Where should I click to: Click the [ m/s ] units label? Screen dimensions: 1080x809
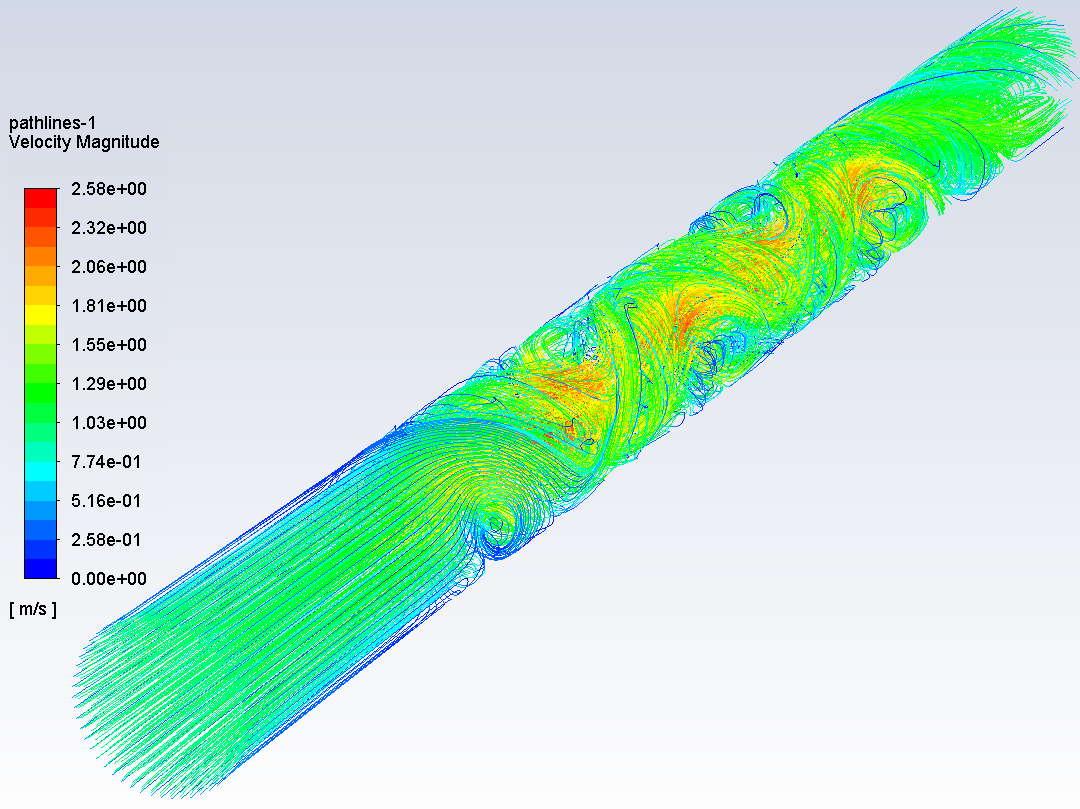(33, 609)
